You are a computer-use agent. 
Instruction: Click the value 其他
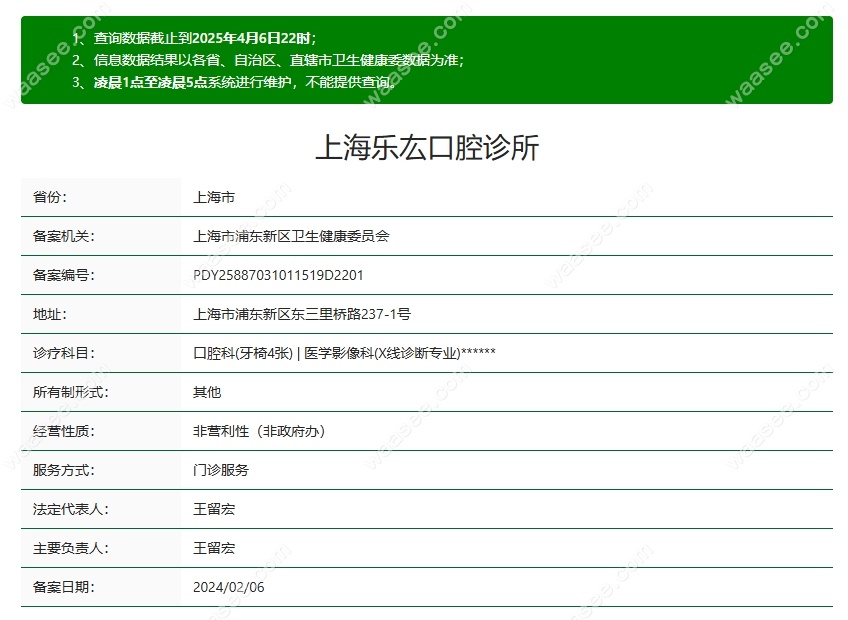[x=207, y=392]
